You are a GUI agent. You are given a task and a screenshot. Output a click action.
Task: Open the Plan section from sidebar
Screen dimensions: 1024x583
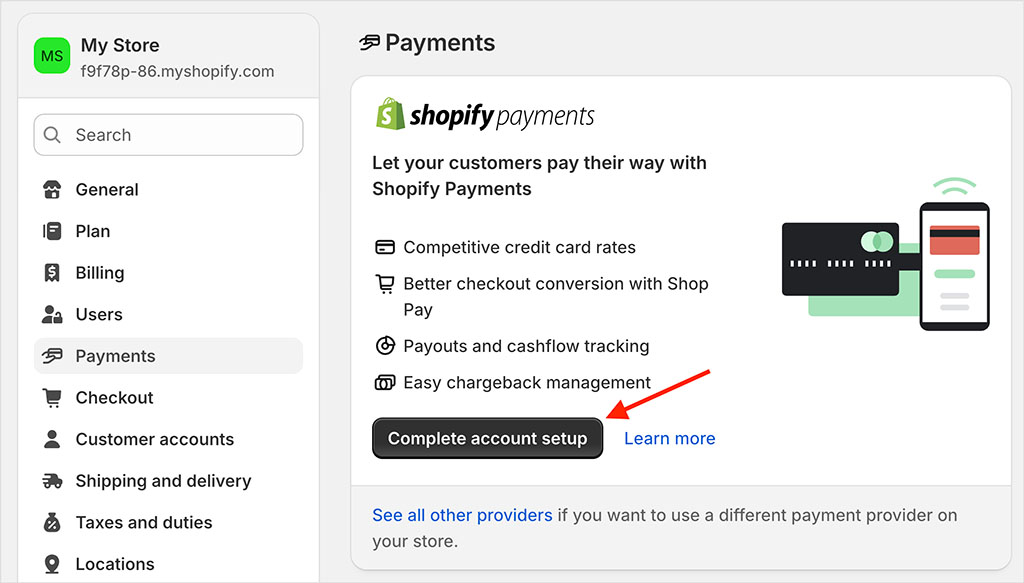pos(92,231)
